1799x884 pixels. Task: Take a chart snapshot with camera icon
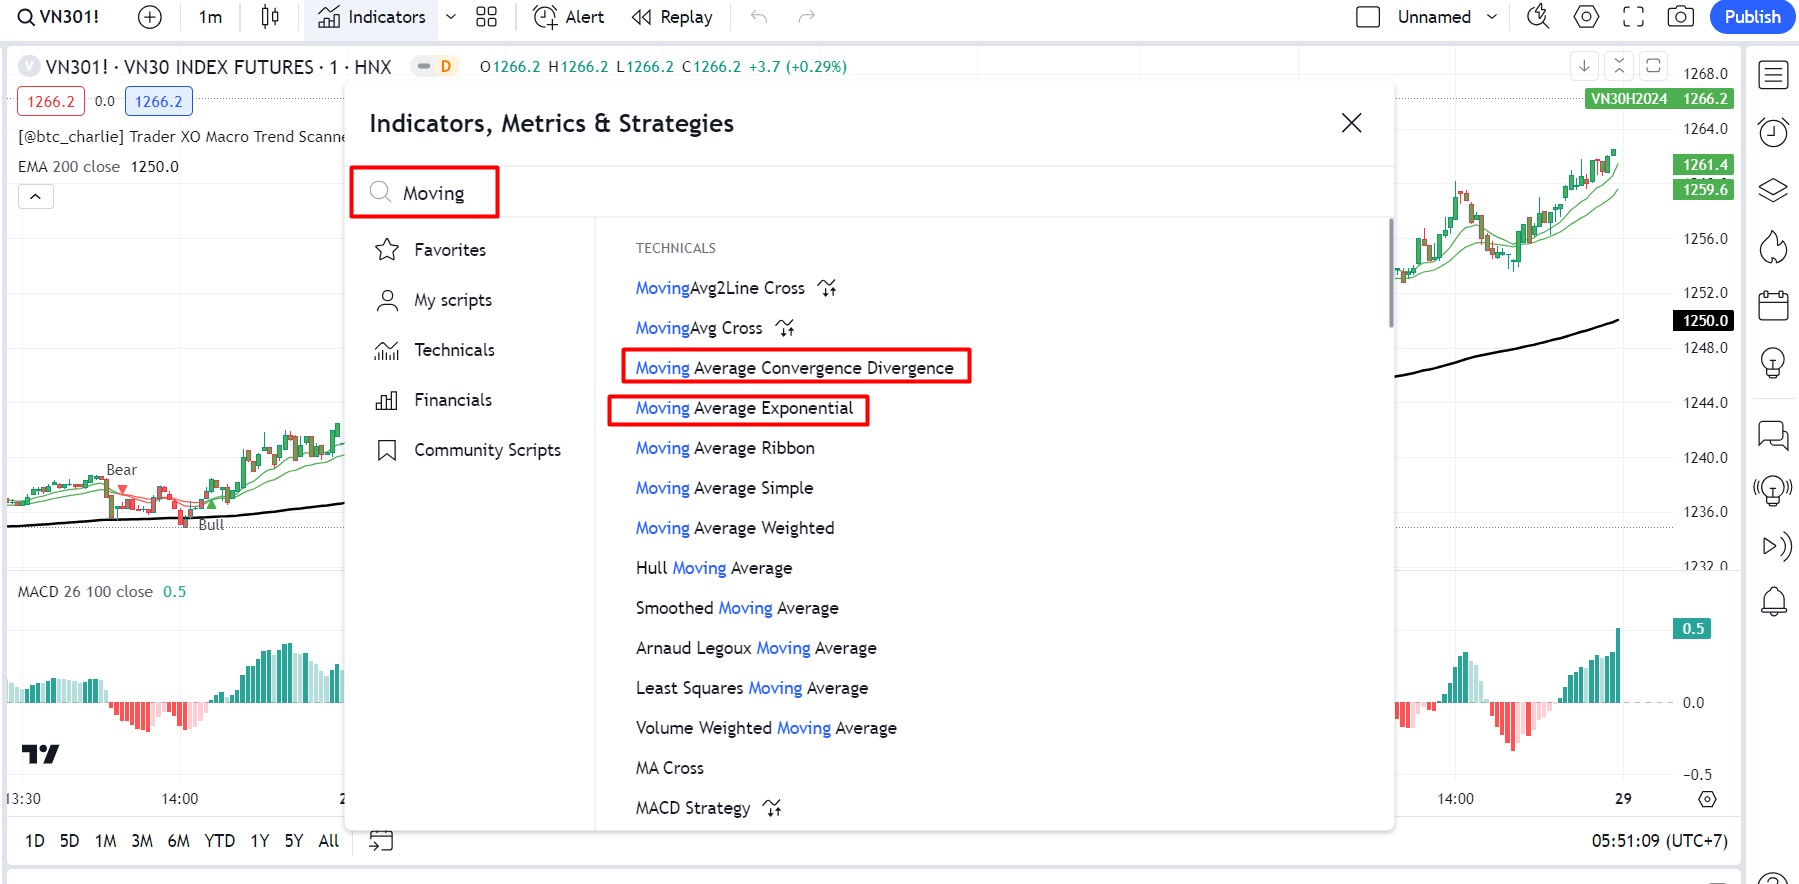tap(1680, 17)
